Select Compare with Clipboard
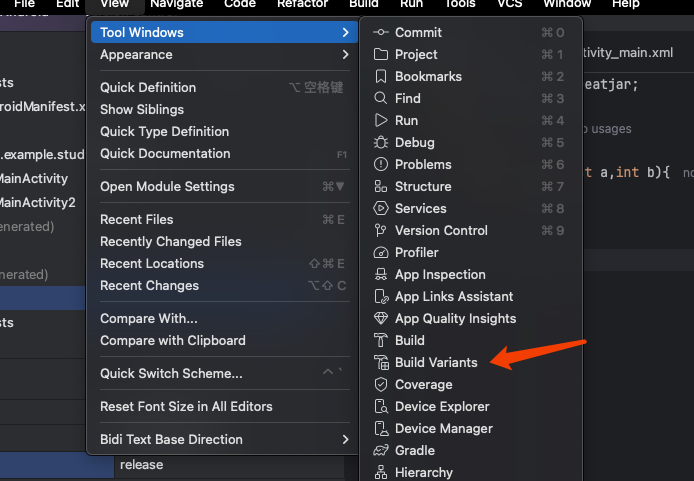The width and height of the screenshot is (694, 481). (x=172, y=340)
